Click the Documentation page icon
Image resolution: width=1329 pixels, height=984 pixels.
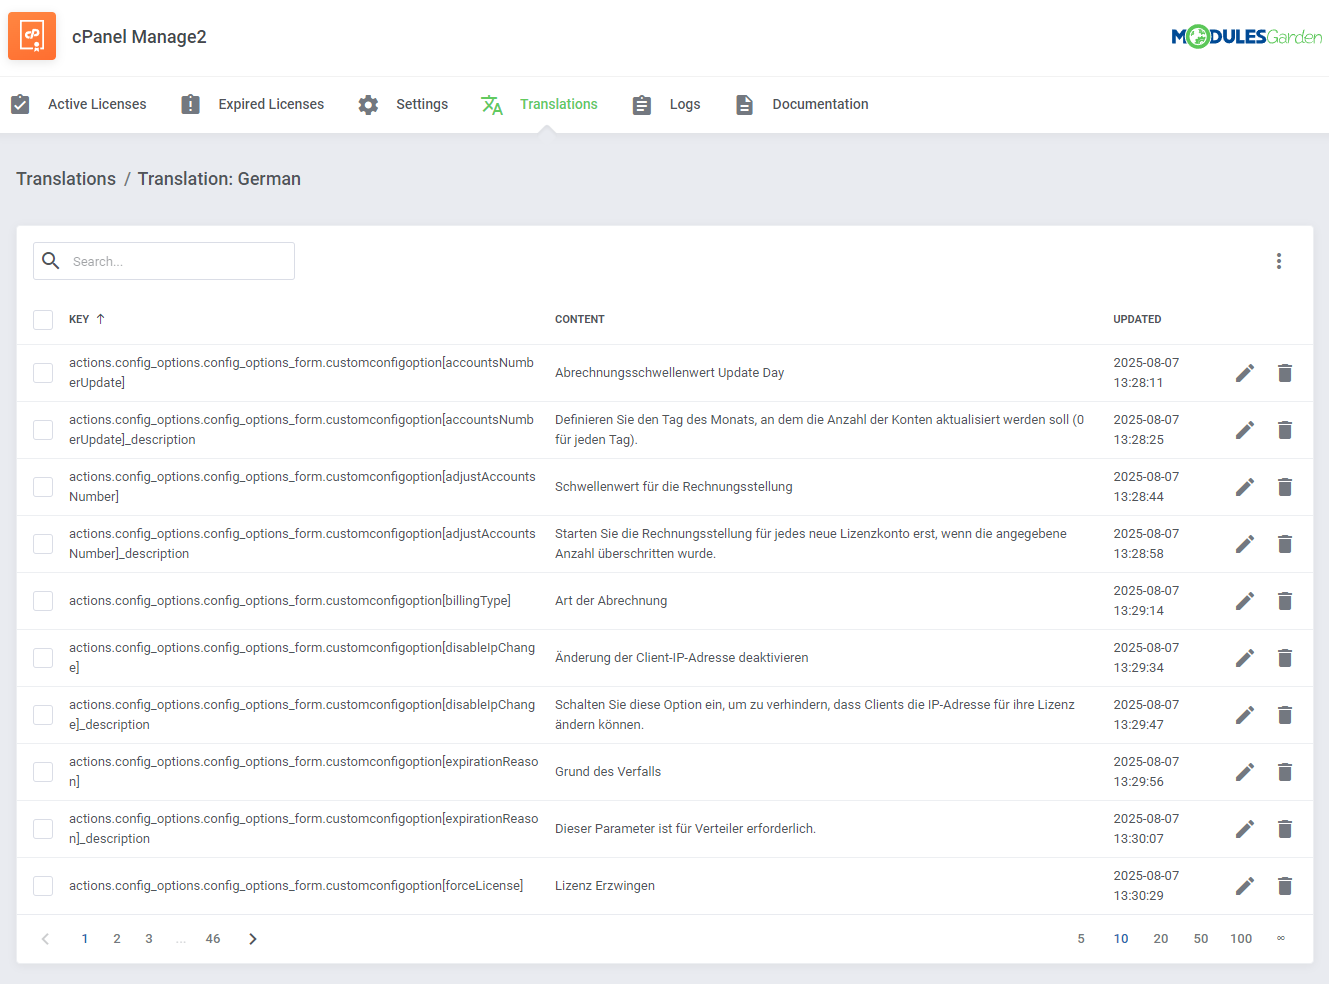[x=744, y=104]
